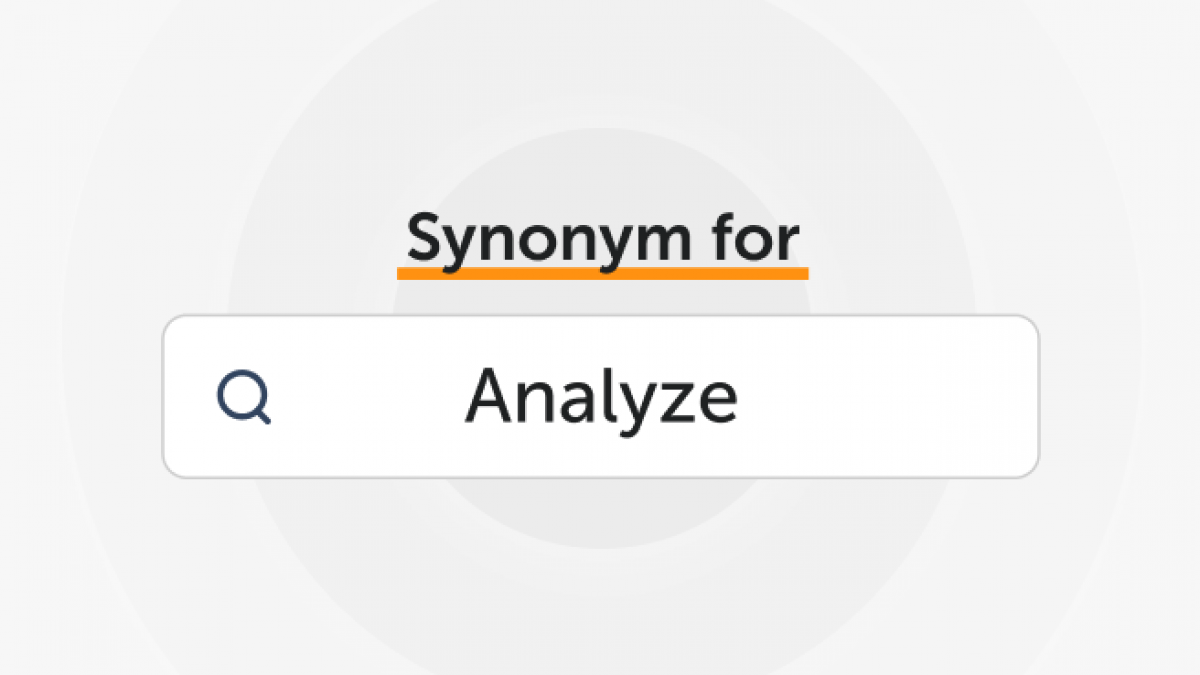Click the capital S in Synonym
The width and height of the screenshot is (1200, 675).
pyautogui.click(x=425, y=240)
